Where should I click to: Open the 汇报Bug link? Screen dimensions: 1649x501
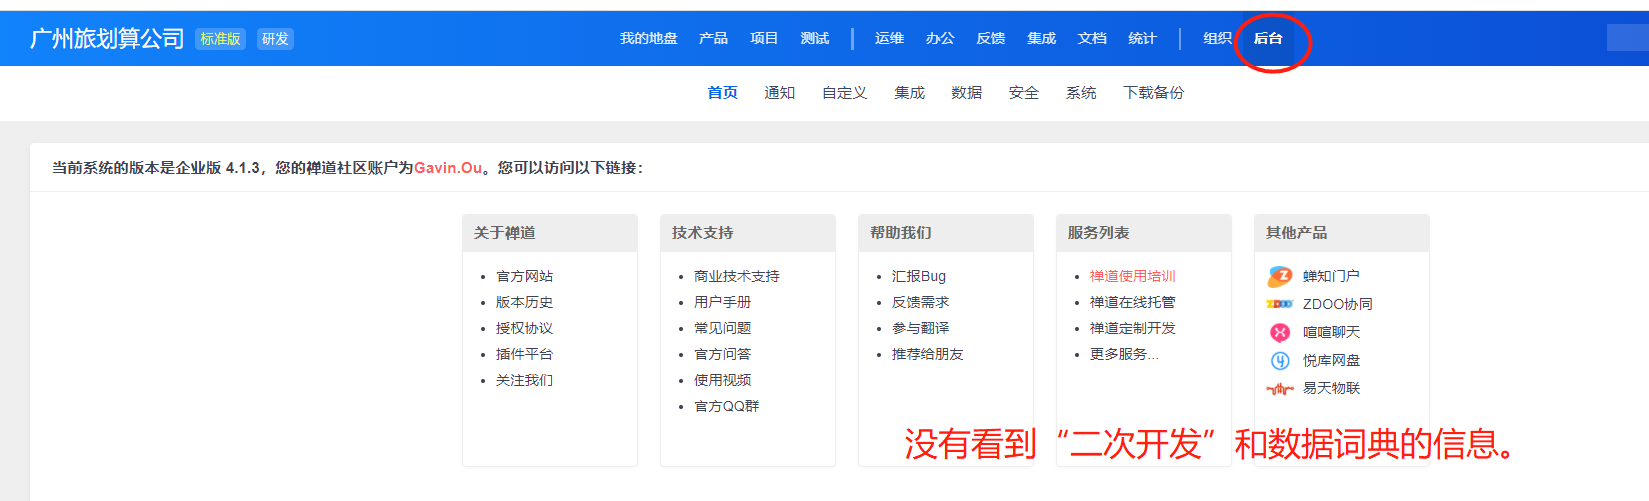[919, 276]
